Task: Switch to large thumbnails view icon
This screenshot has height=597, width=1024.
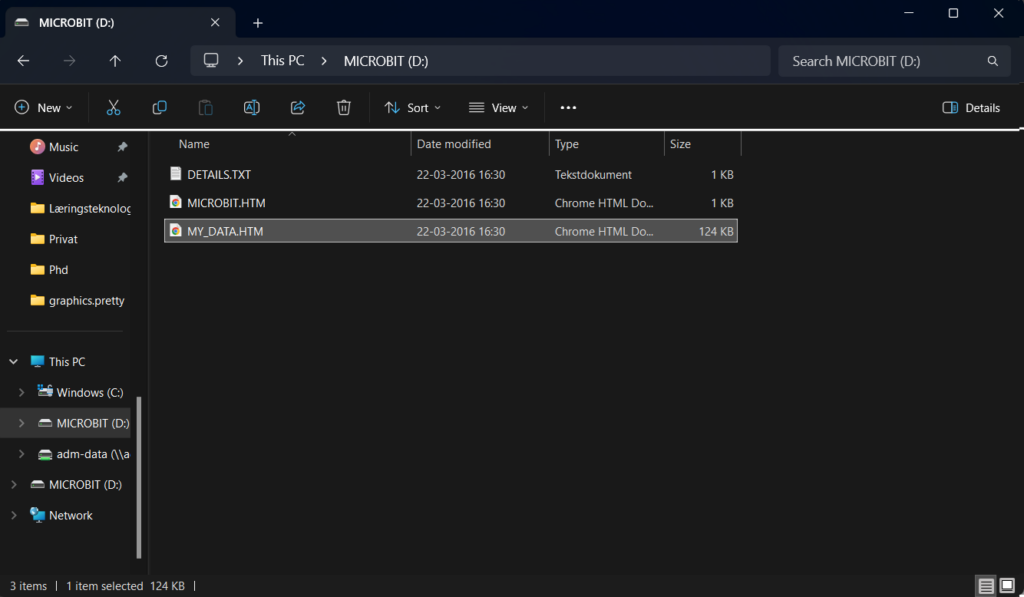Action: pos(1007,586)
